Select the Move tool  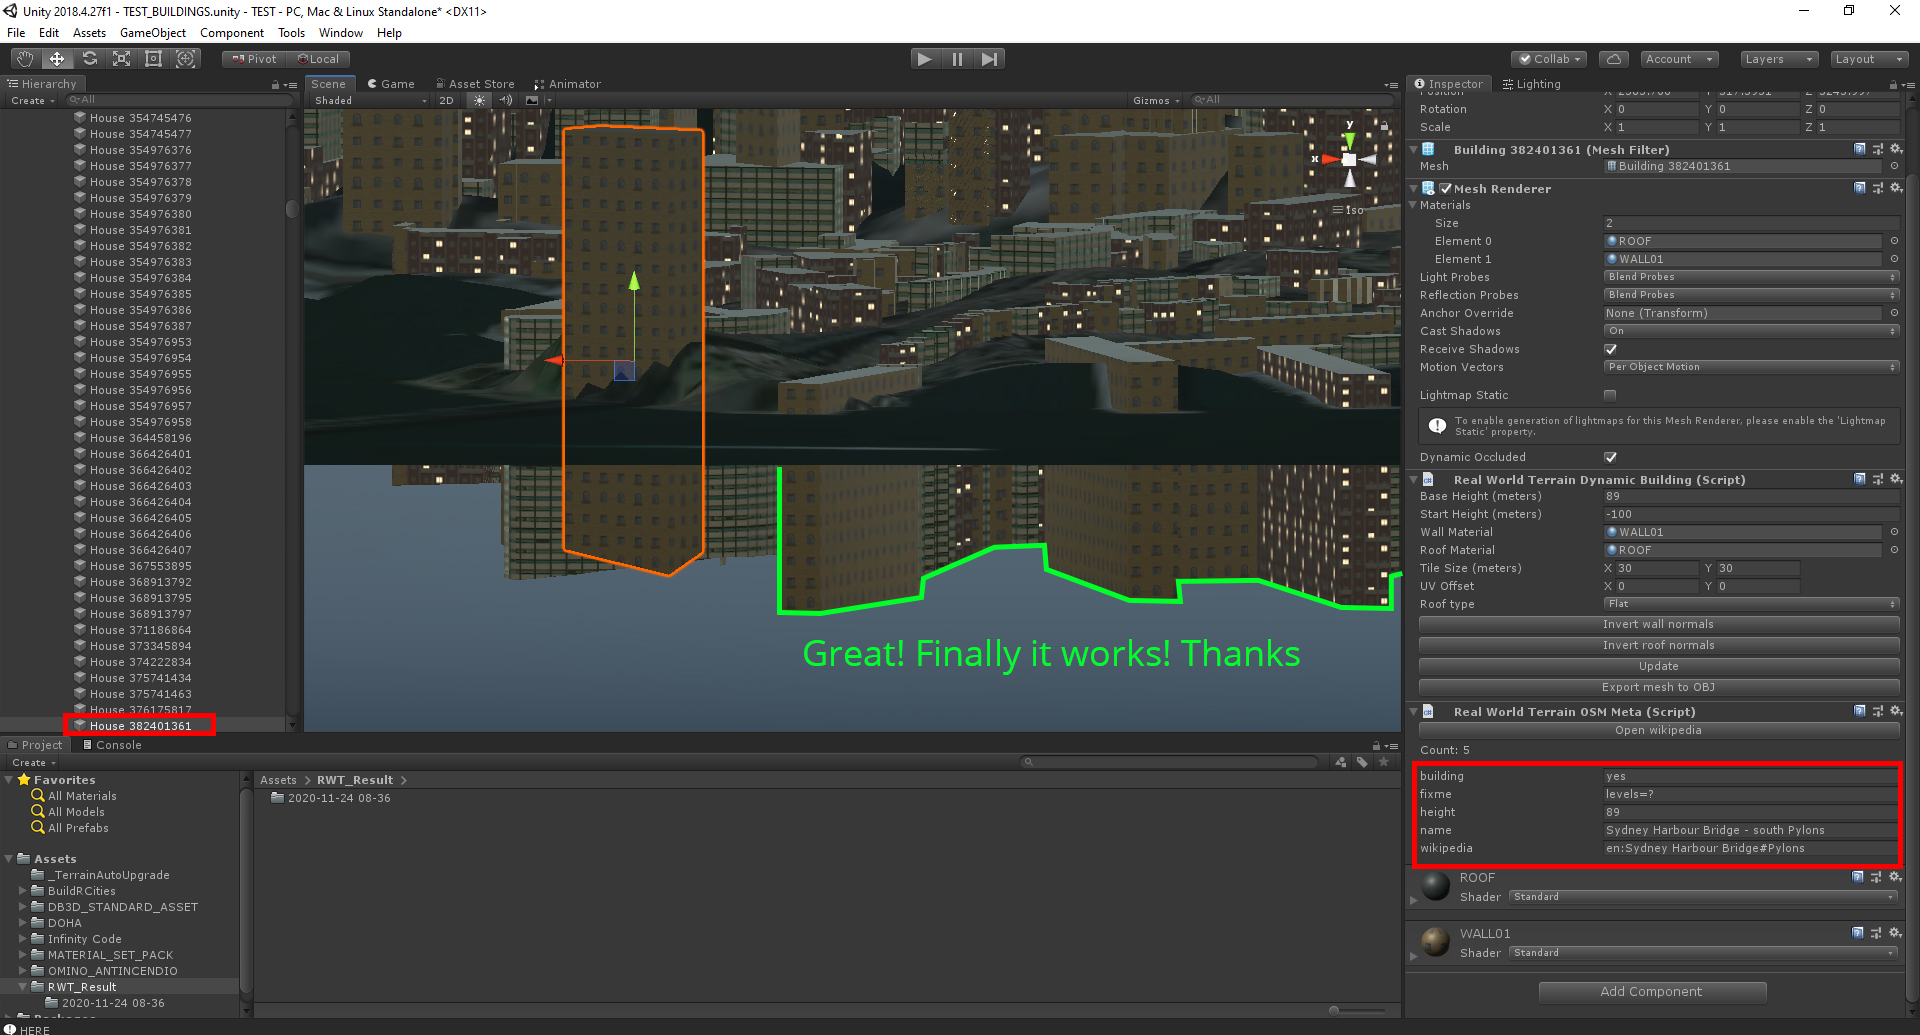pos(57,59)
